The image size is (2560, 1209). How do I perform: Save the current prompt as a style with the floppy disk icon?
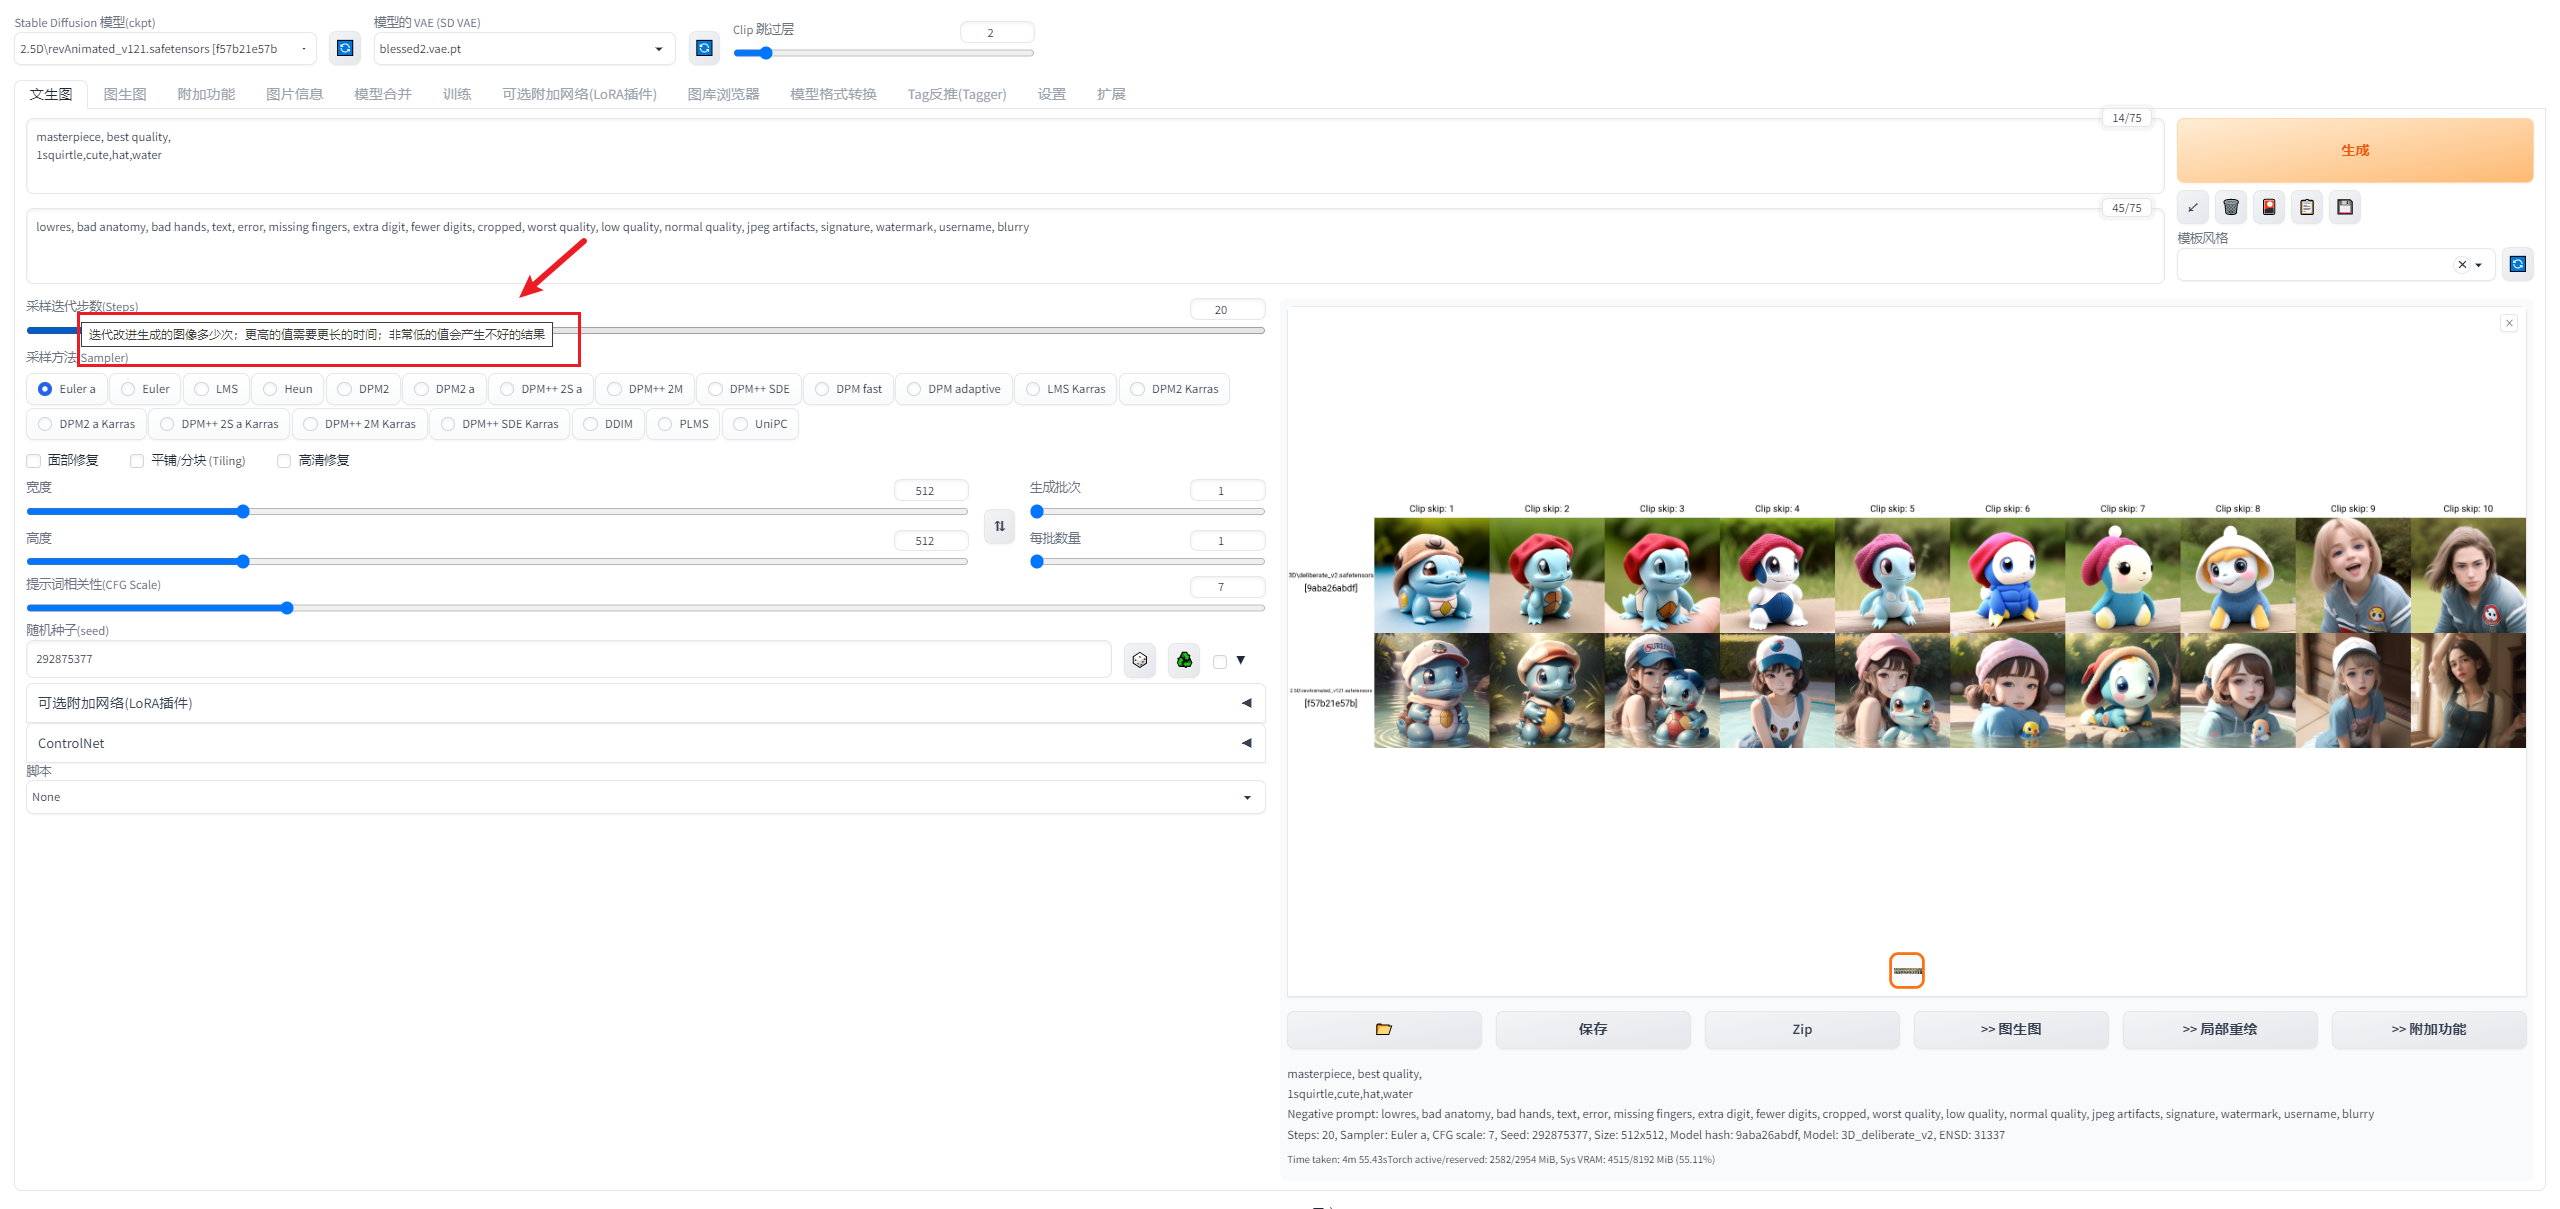click(x=2345, y=207)
